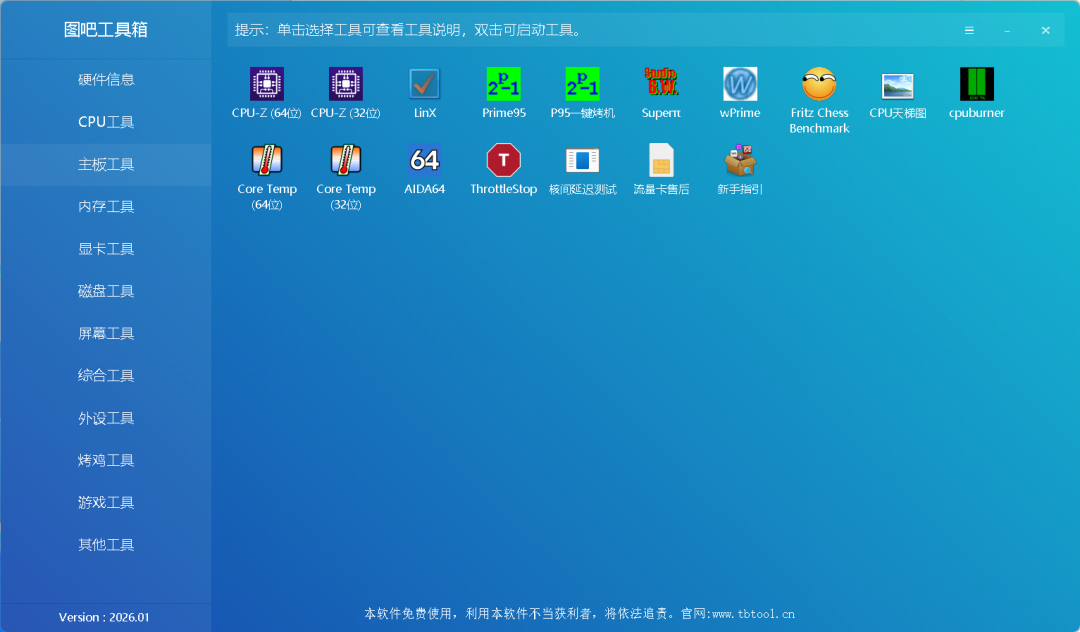Switch to the 内存工具 category

pyautogui.click(x=106, y=207)
